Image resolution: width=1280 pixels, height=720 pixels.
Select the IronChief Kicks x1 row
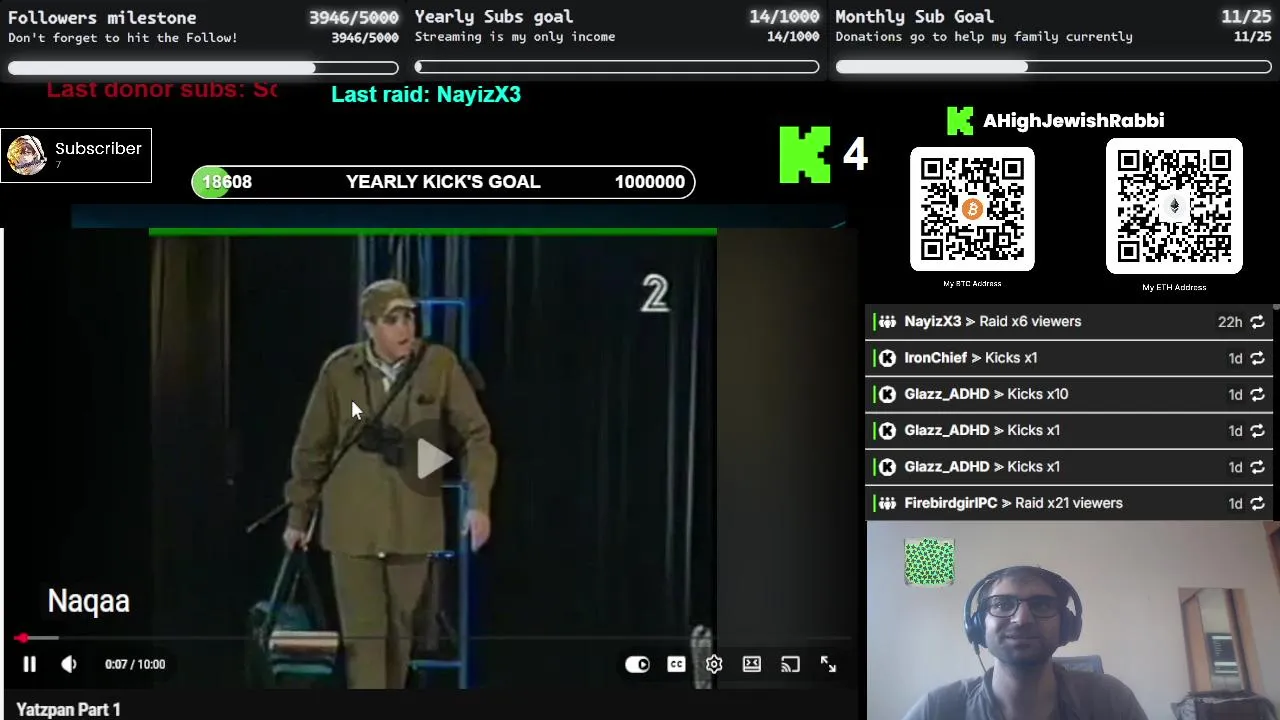coord(1069,358)
